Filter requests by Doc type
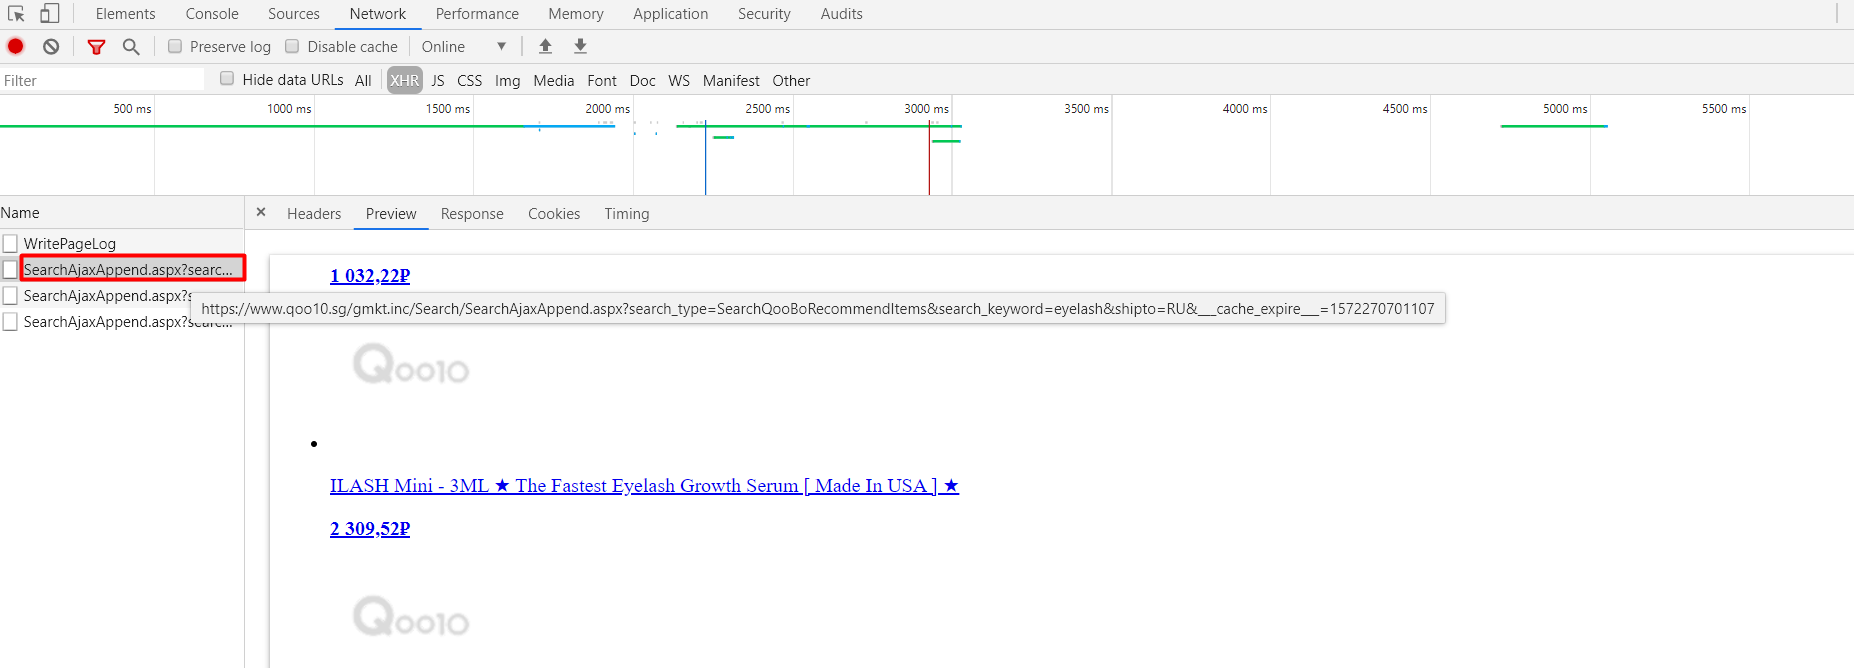The image size is (1854, 668). [x=643, y=80]
